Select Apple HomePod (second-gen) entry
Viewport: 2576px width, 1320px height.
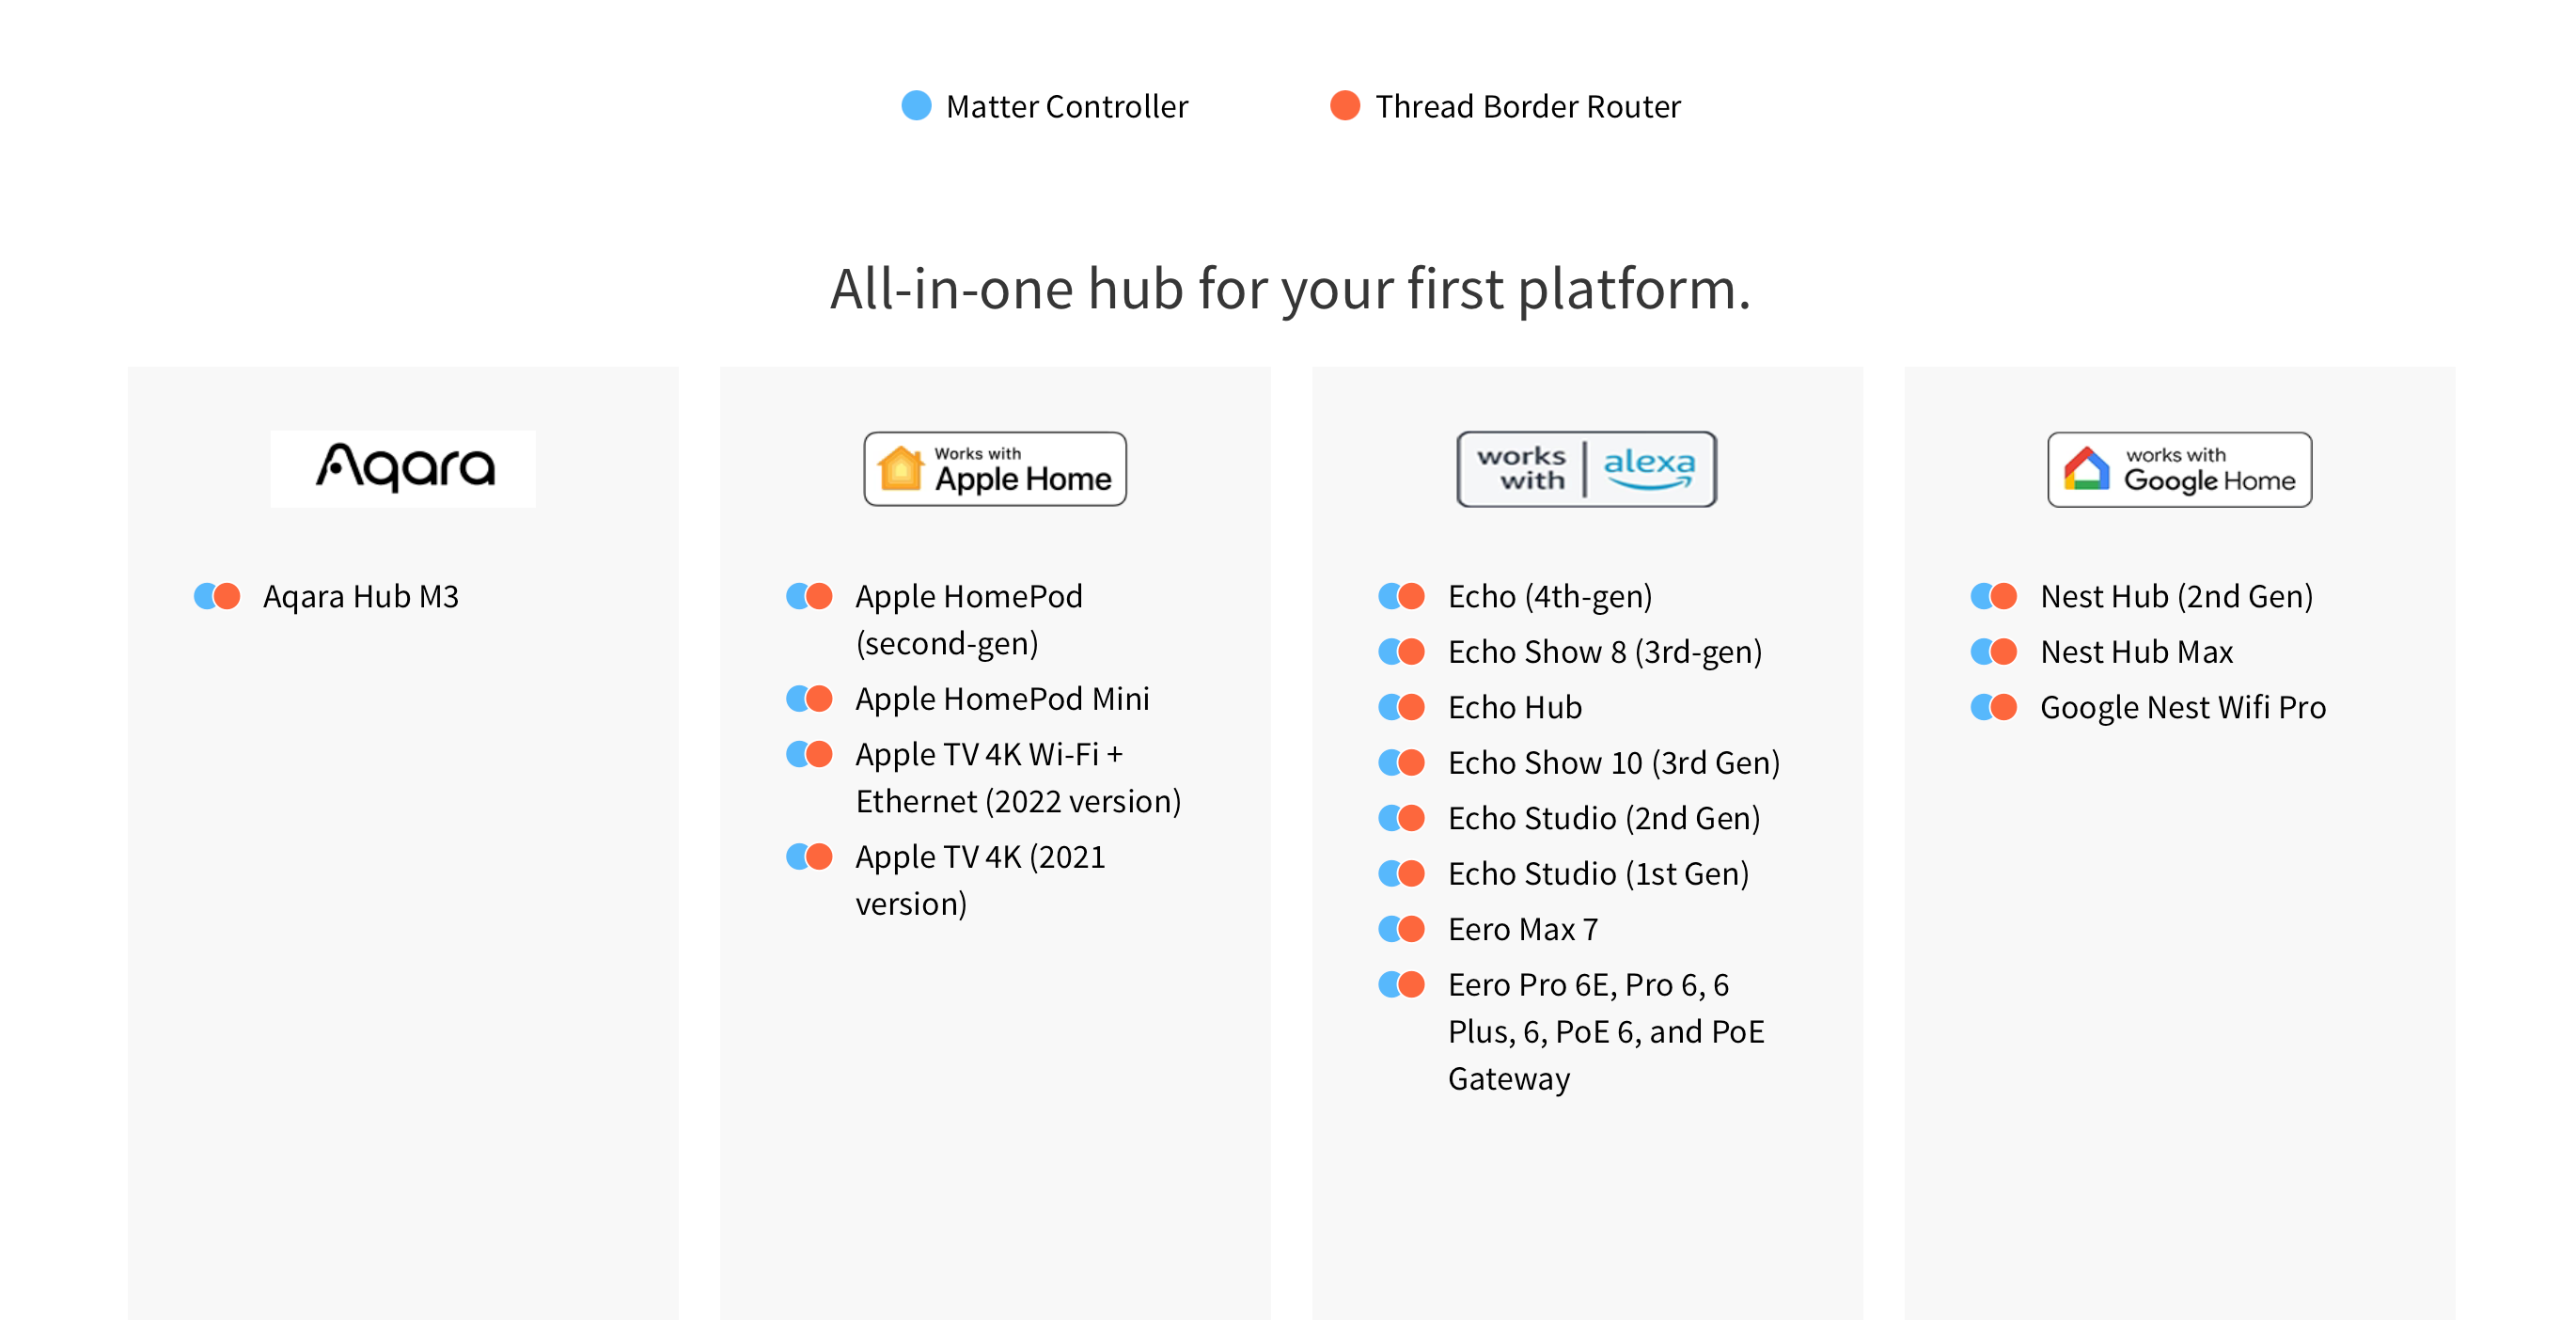coord(969,619)
